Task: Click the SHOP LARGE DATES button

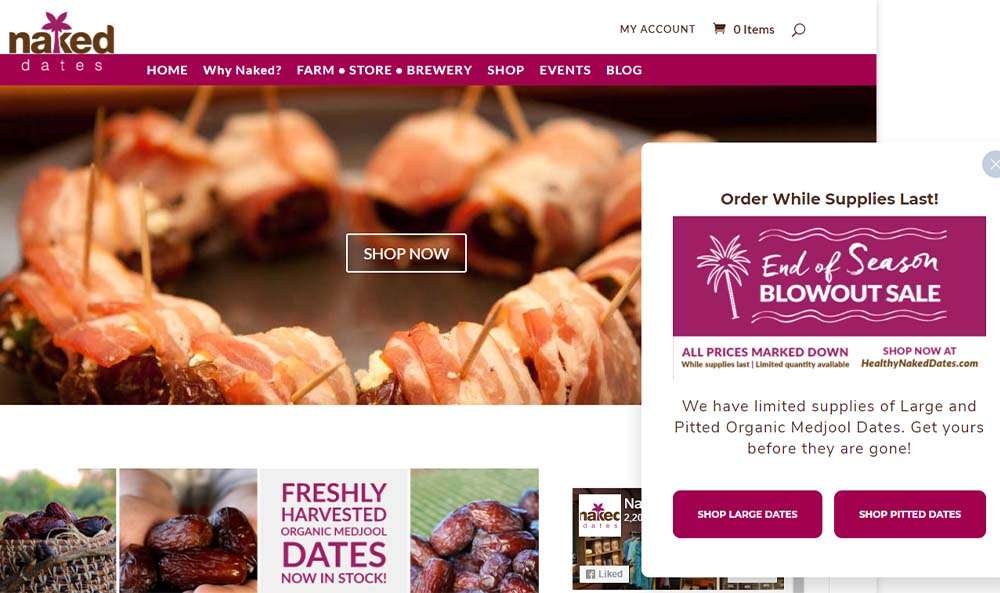Action: (x=747, y=514)
